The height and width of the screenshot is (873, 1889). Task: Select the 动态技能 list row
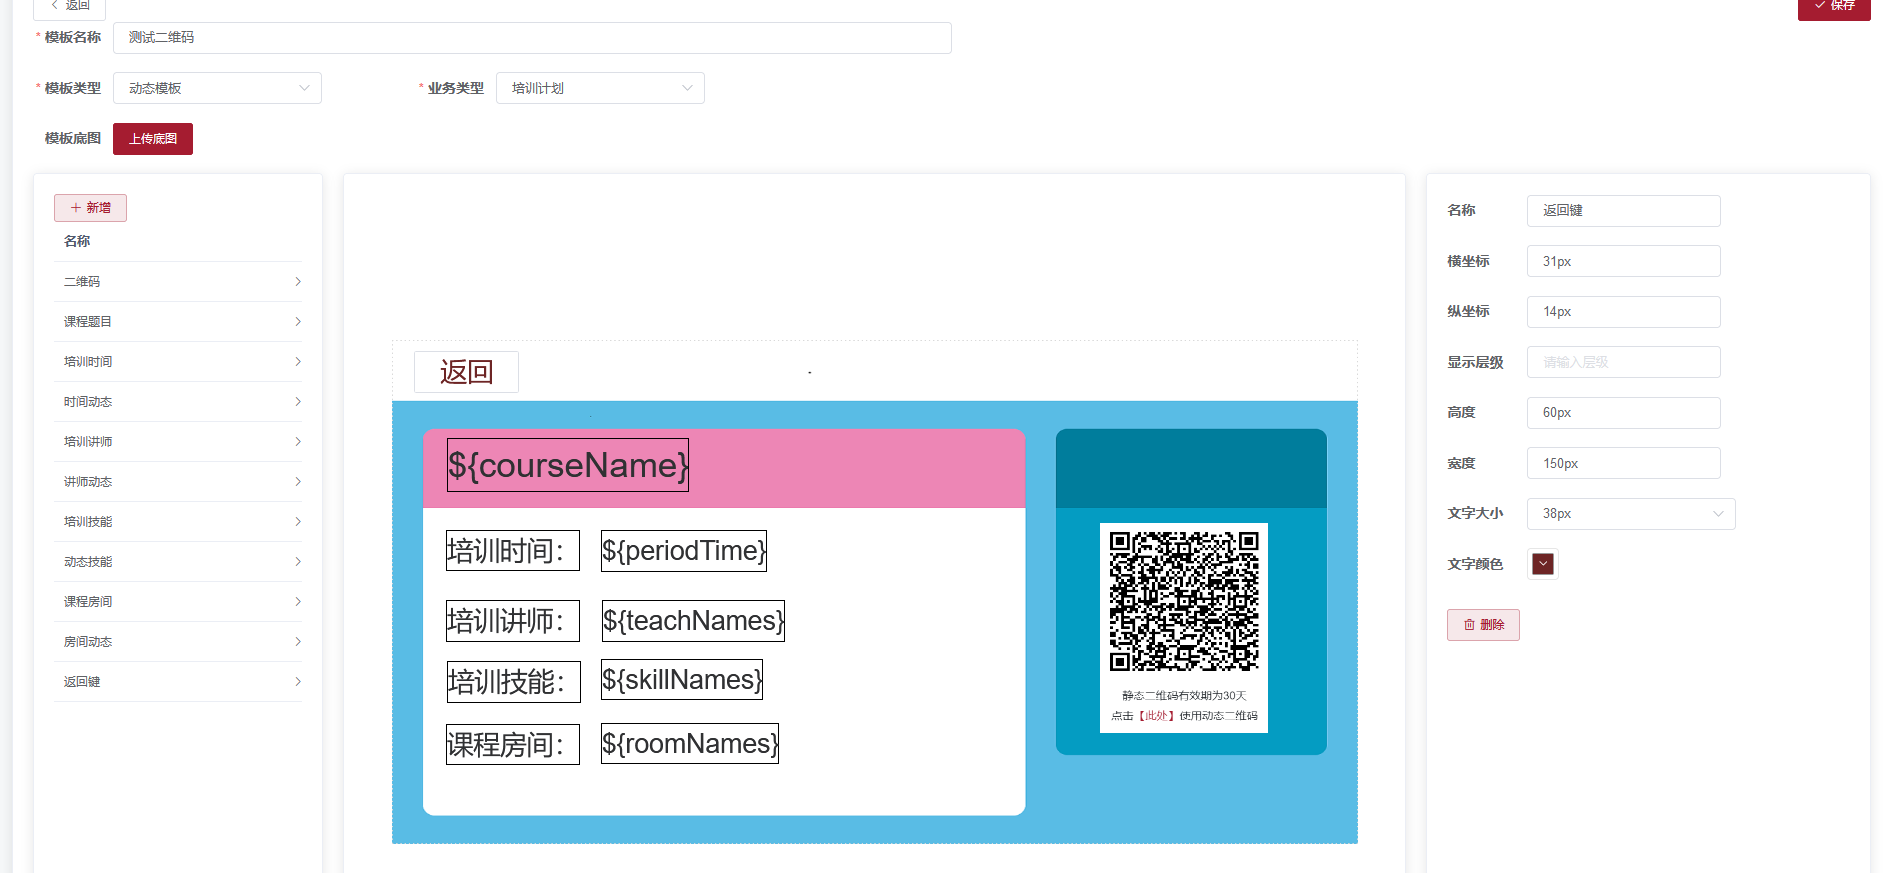pyautogui.click(x=178, y=562)
